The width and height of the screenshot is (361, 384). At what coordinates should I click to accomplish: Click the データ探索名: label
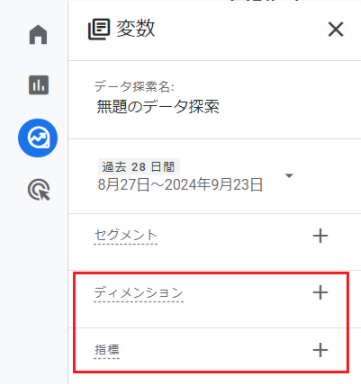pos(134,87)
